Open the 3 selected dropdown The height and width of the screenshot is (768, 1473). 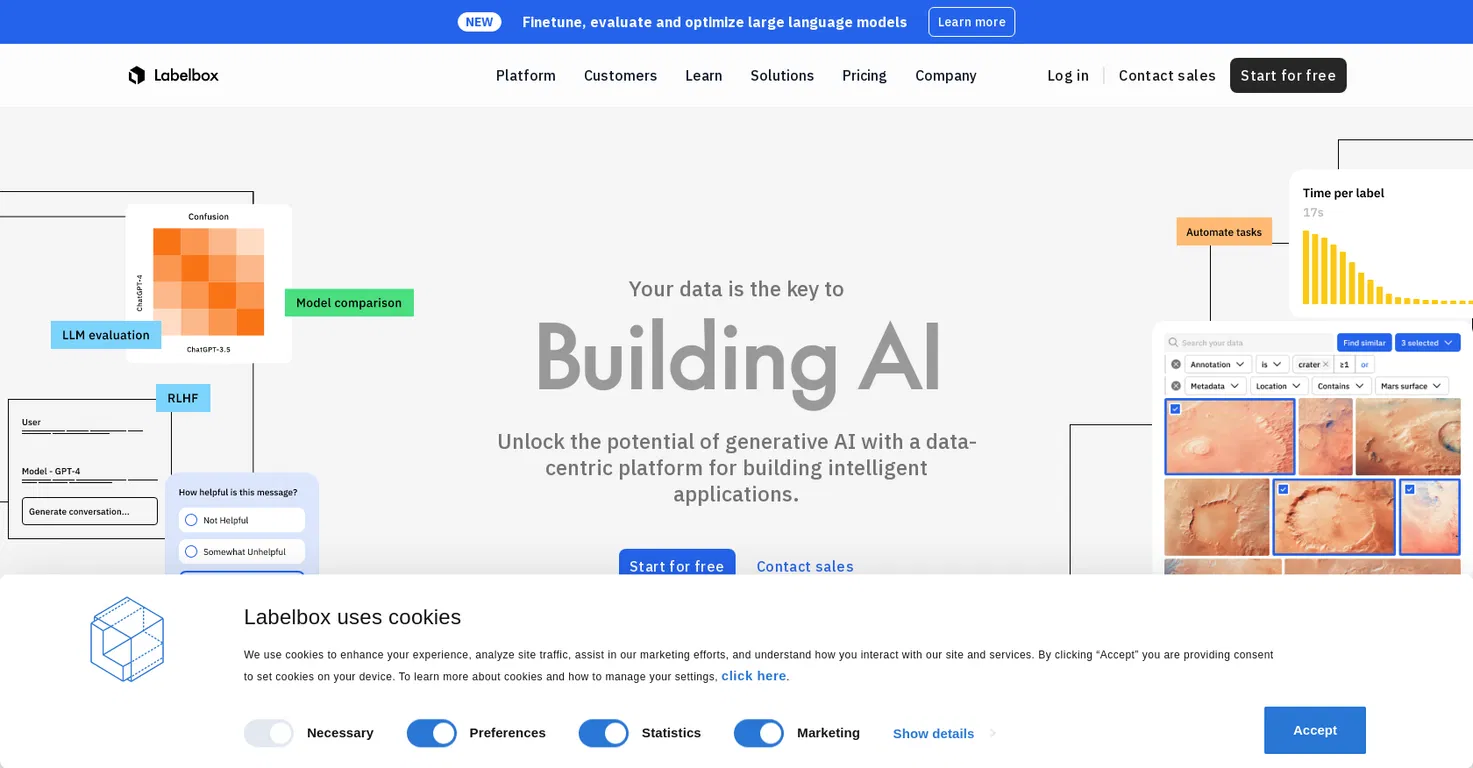[1428, 343]
